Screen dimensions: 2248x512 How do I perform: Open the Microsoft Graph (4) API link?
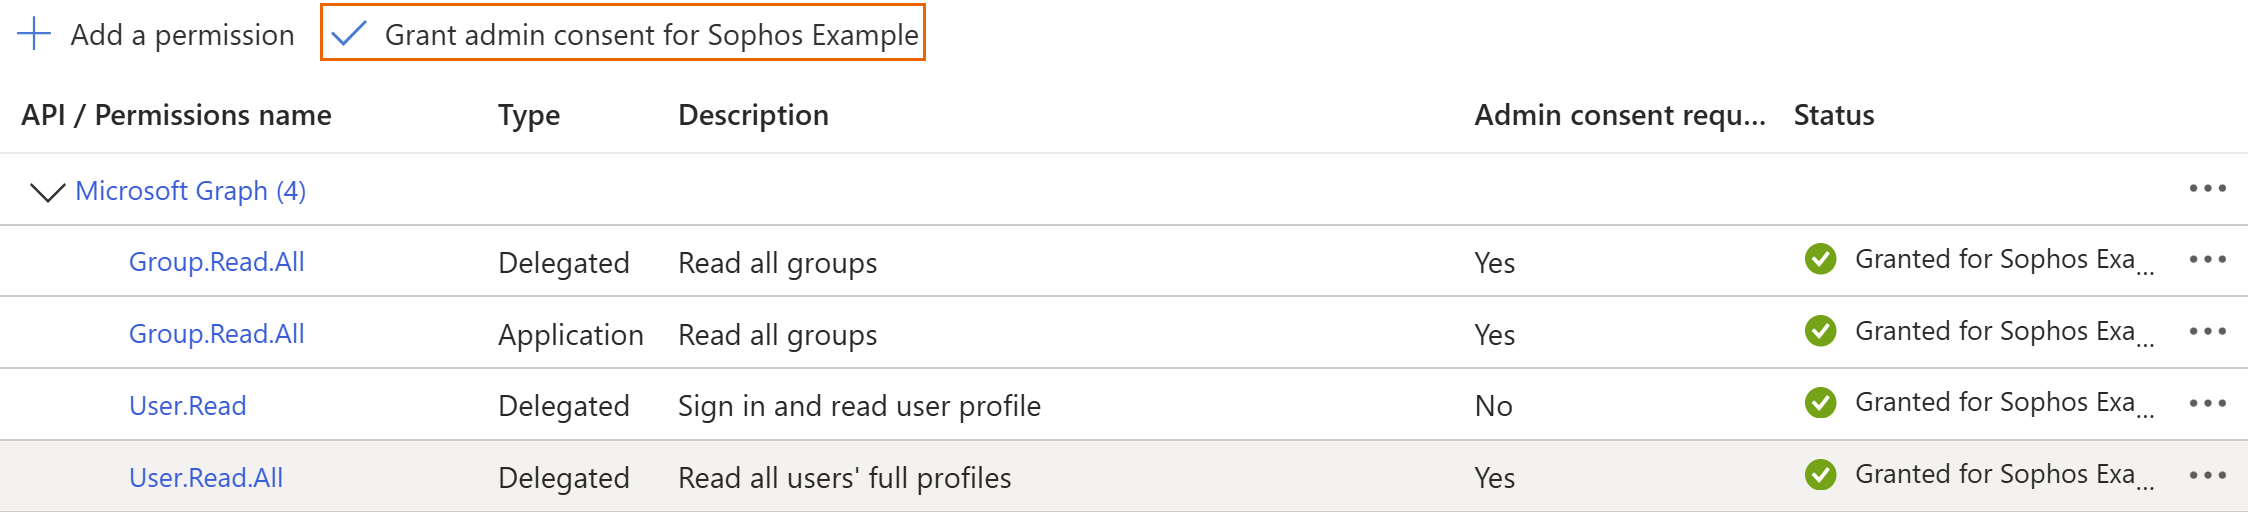tap(190, 191)
